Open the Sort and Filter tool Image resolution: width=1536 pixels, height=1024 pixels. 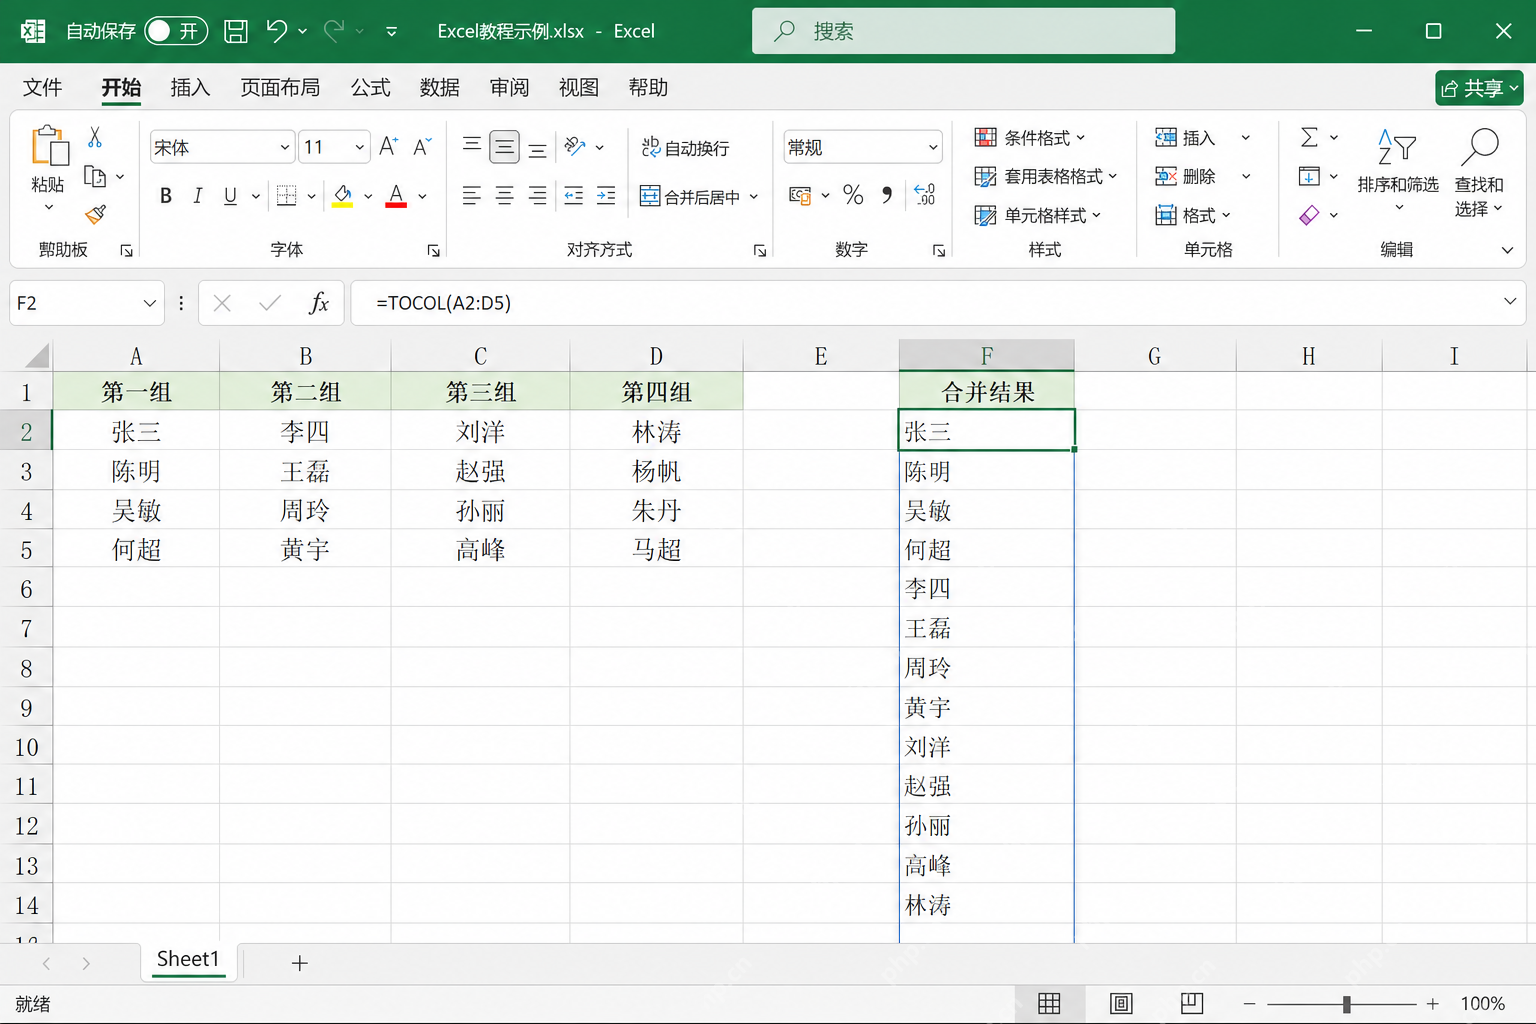pos(1397,169)
